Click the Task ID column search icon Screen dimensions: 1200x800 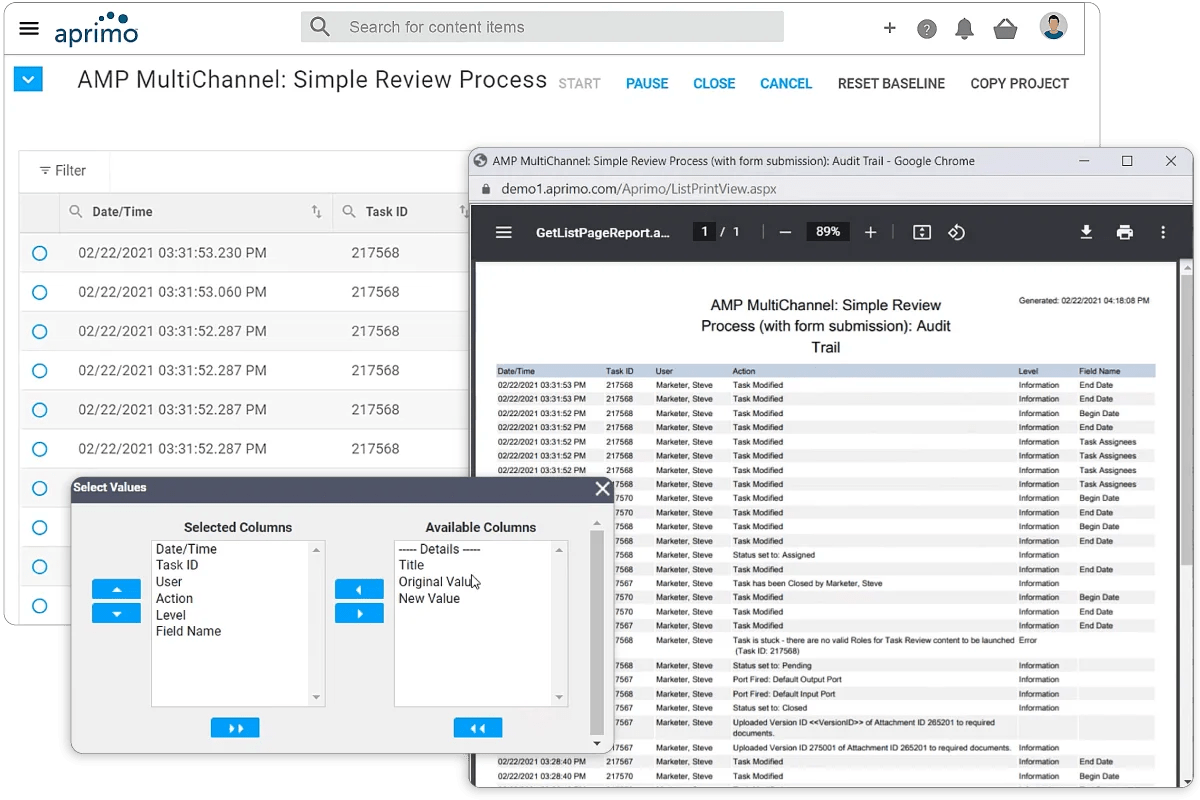349,212
